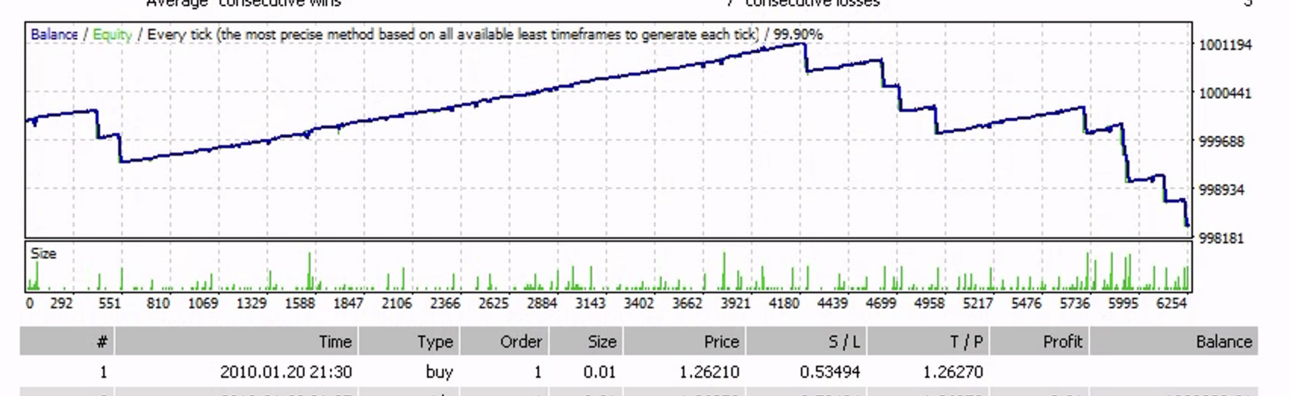Click the 3921 x-axis tick label

click(x=735, y=303)
